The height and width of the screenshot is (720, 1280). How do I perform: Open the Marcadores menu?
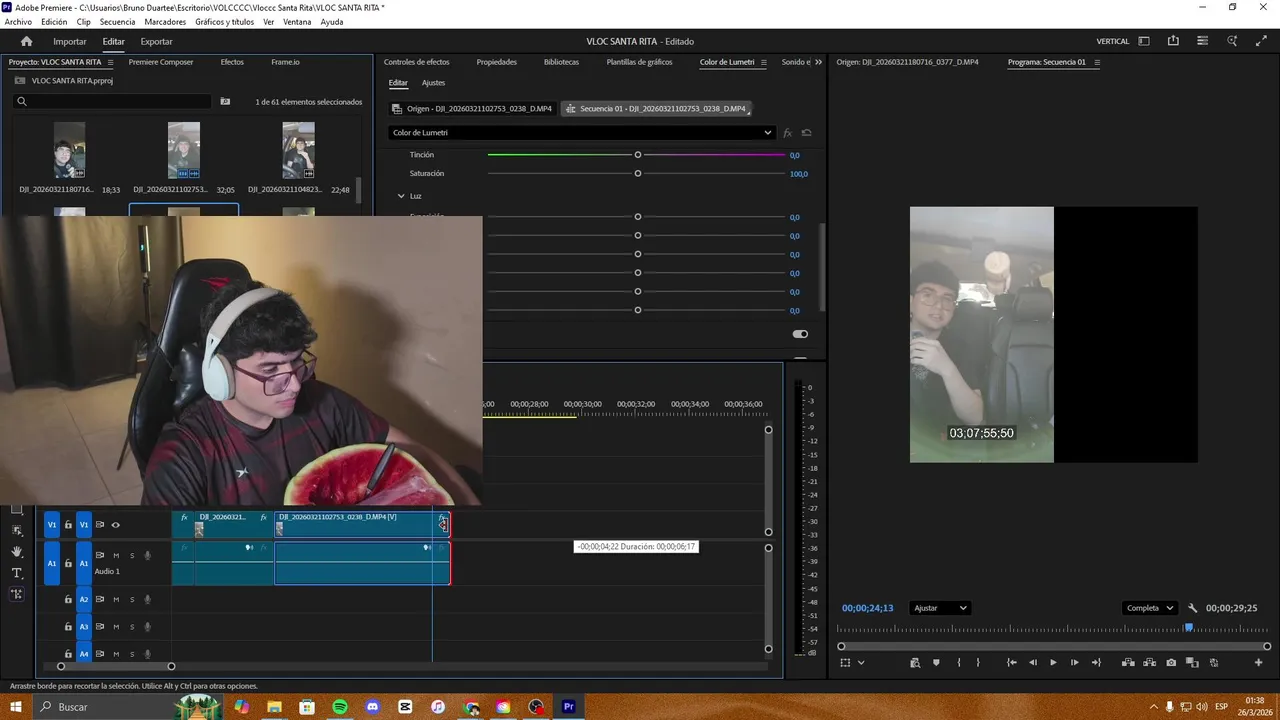[x=165, y=22]
